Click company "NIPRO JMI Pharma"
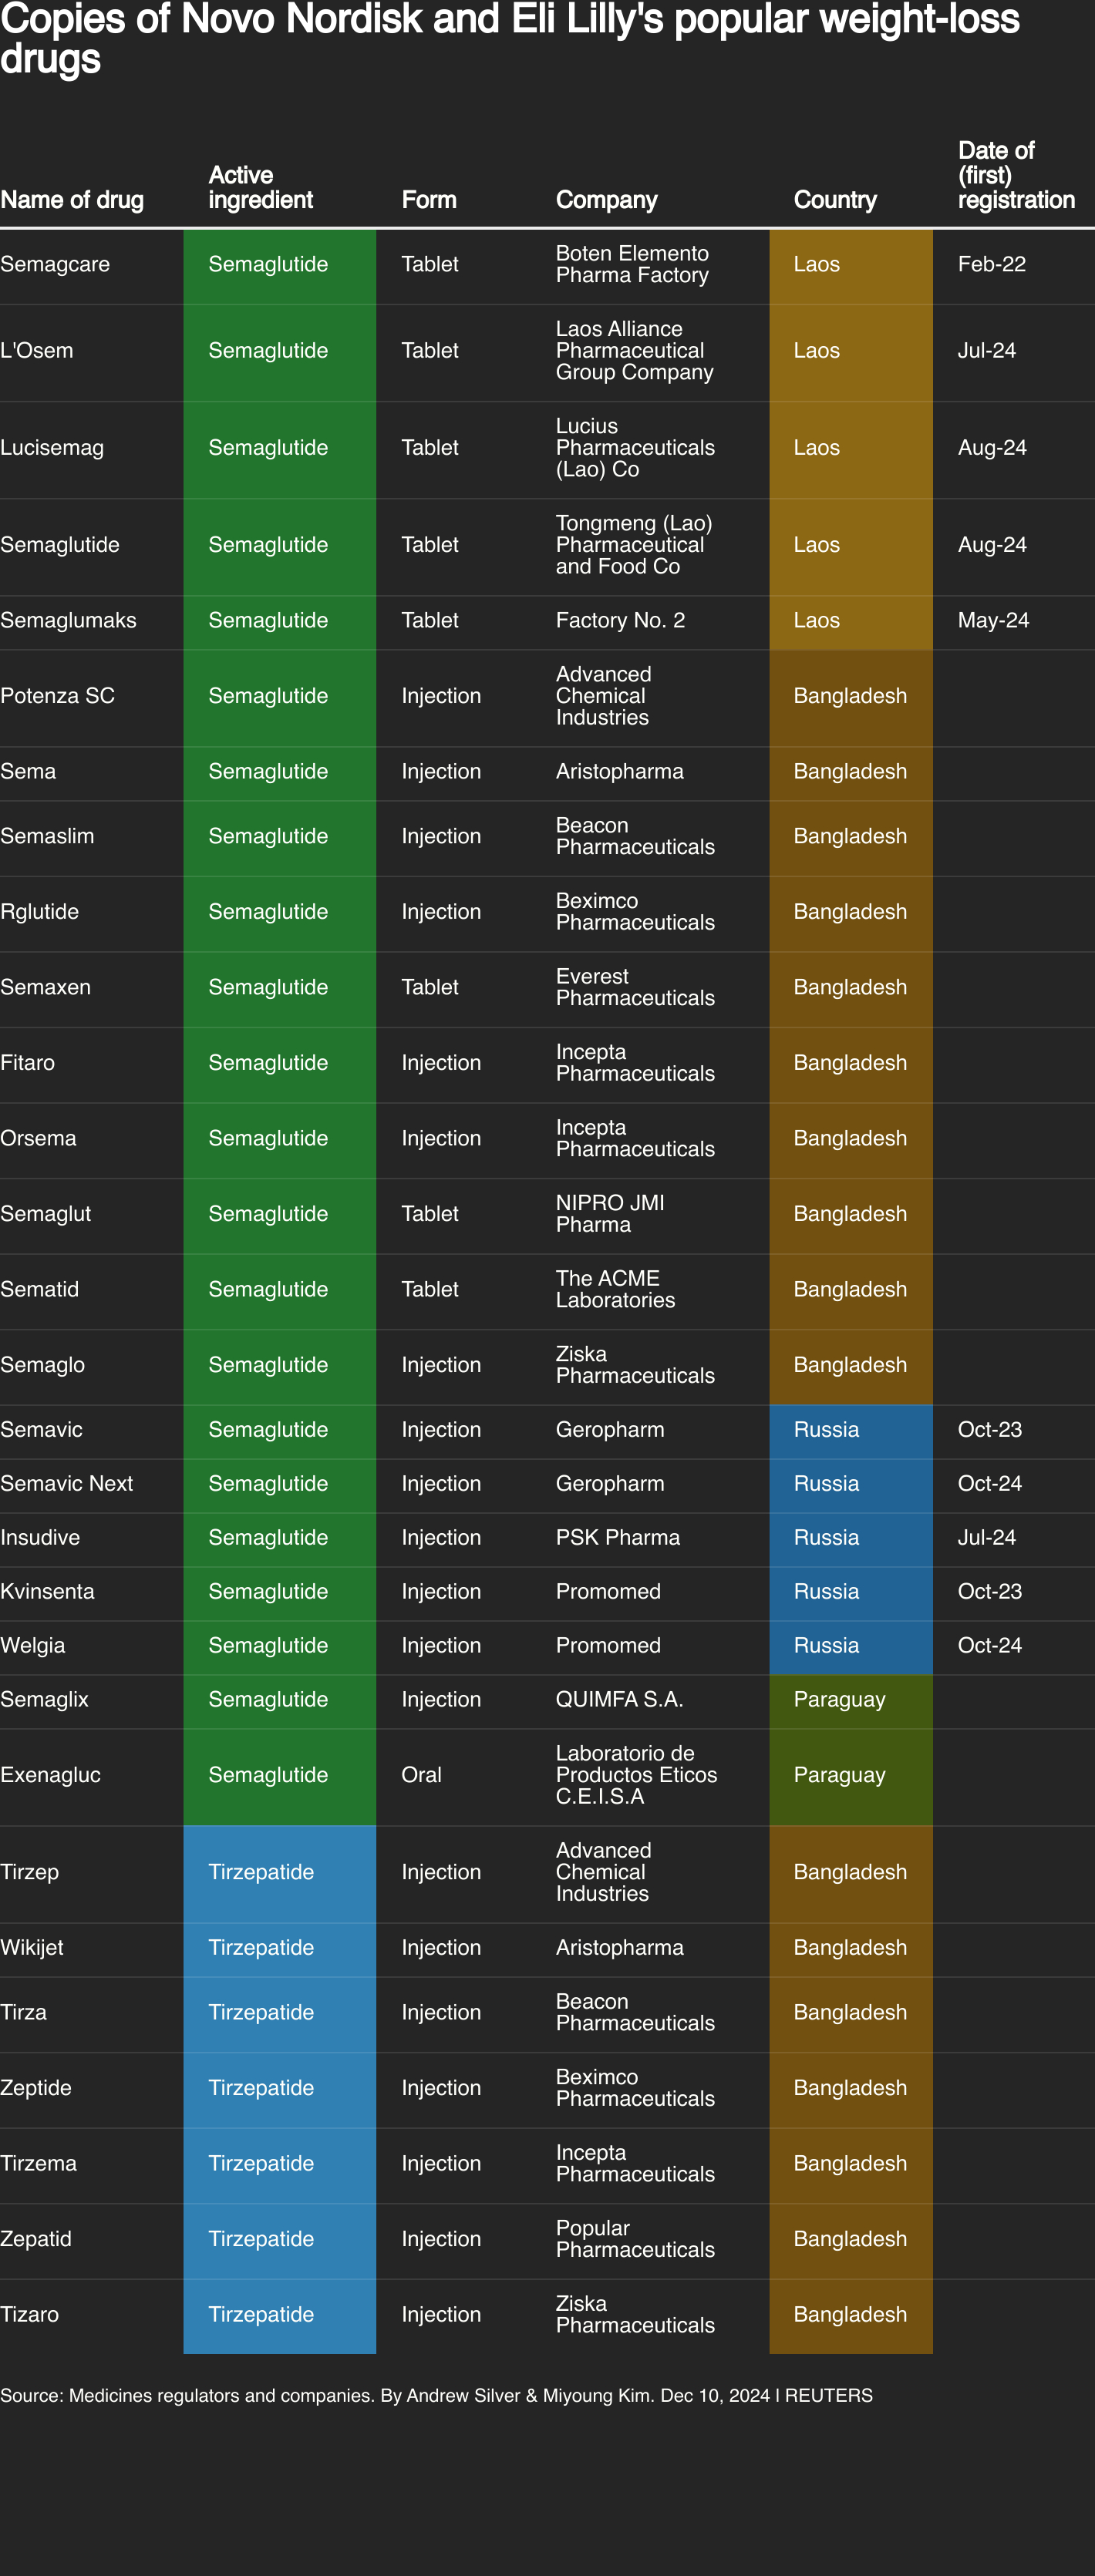The image size is (1095, 2576). coord(610,1214)
